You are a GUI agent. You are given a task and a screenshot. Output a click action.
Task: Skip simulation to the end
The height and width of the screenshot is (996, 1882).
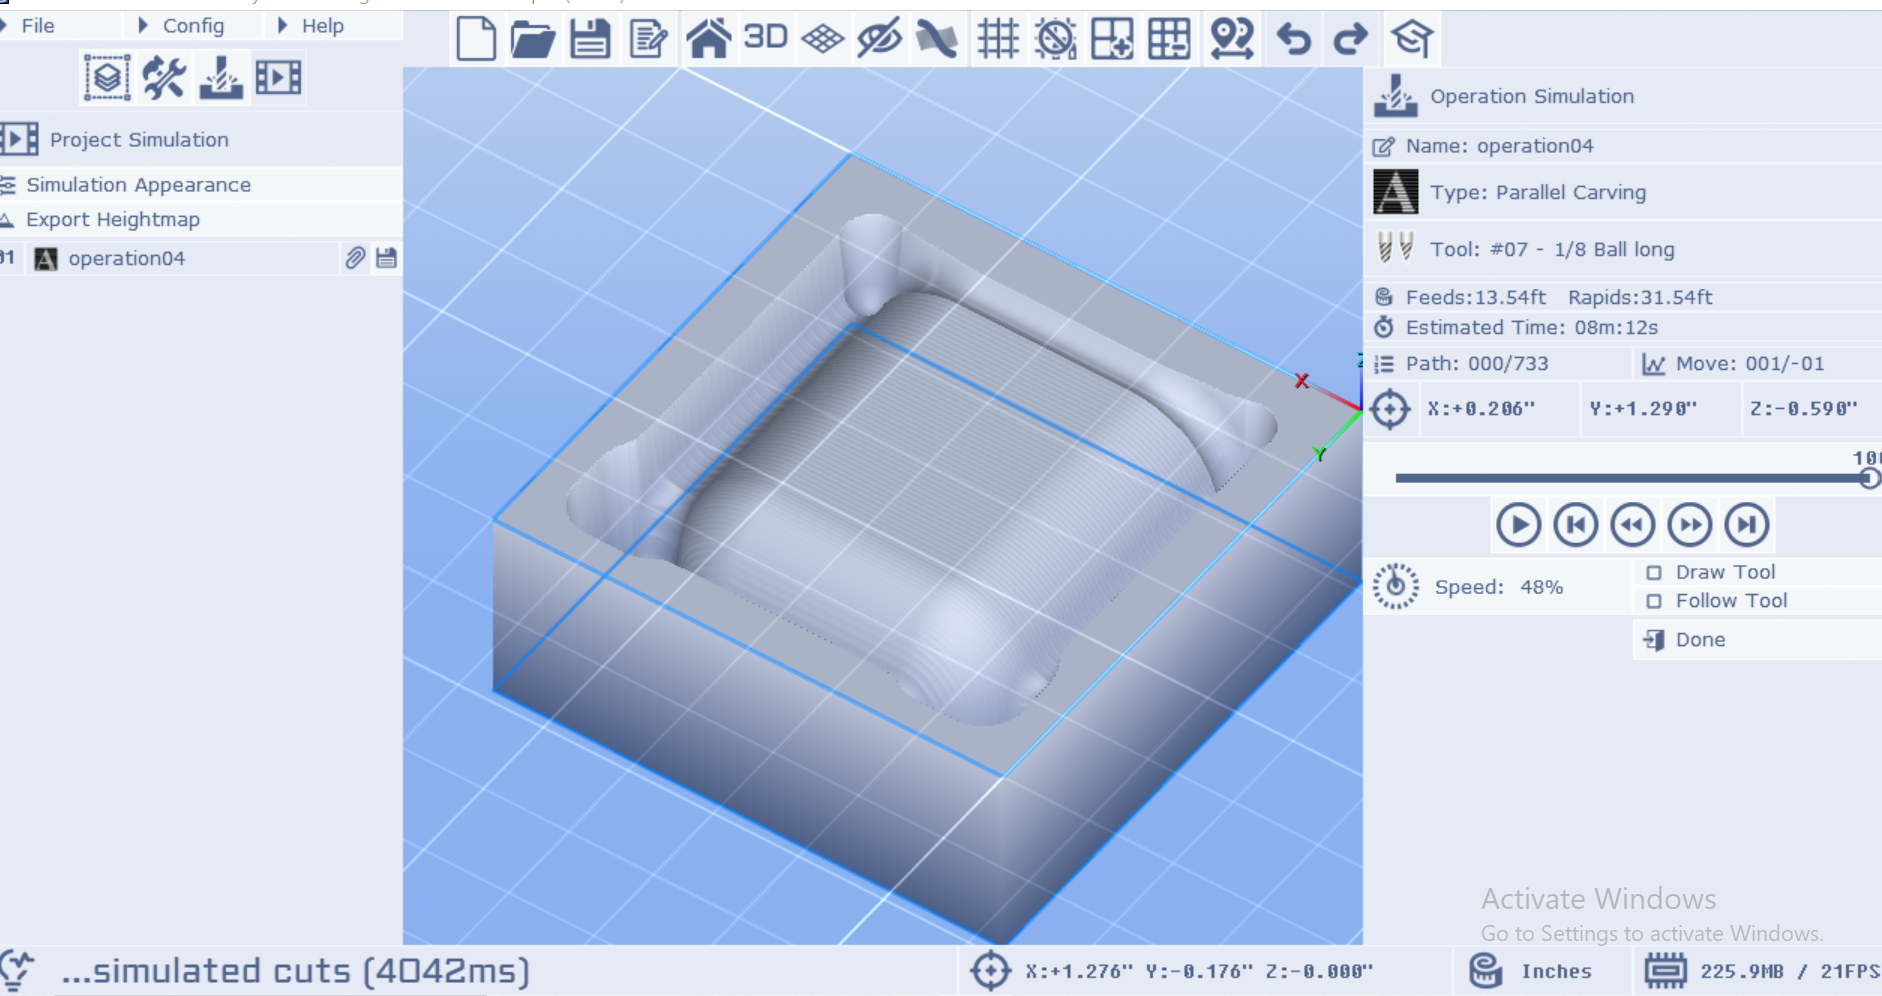pyautogui.click(x=1747, y=525)
